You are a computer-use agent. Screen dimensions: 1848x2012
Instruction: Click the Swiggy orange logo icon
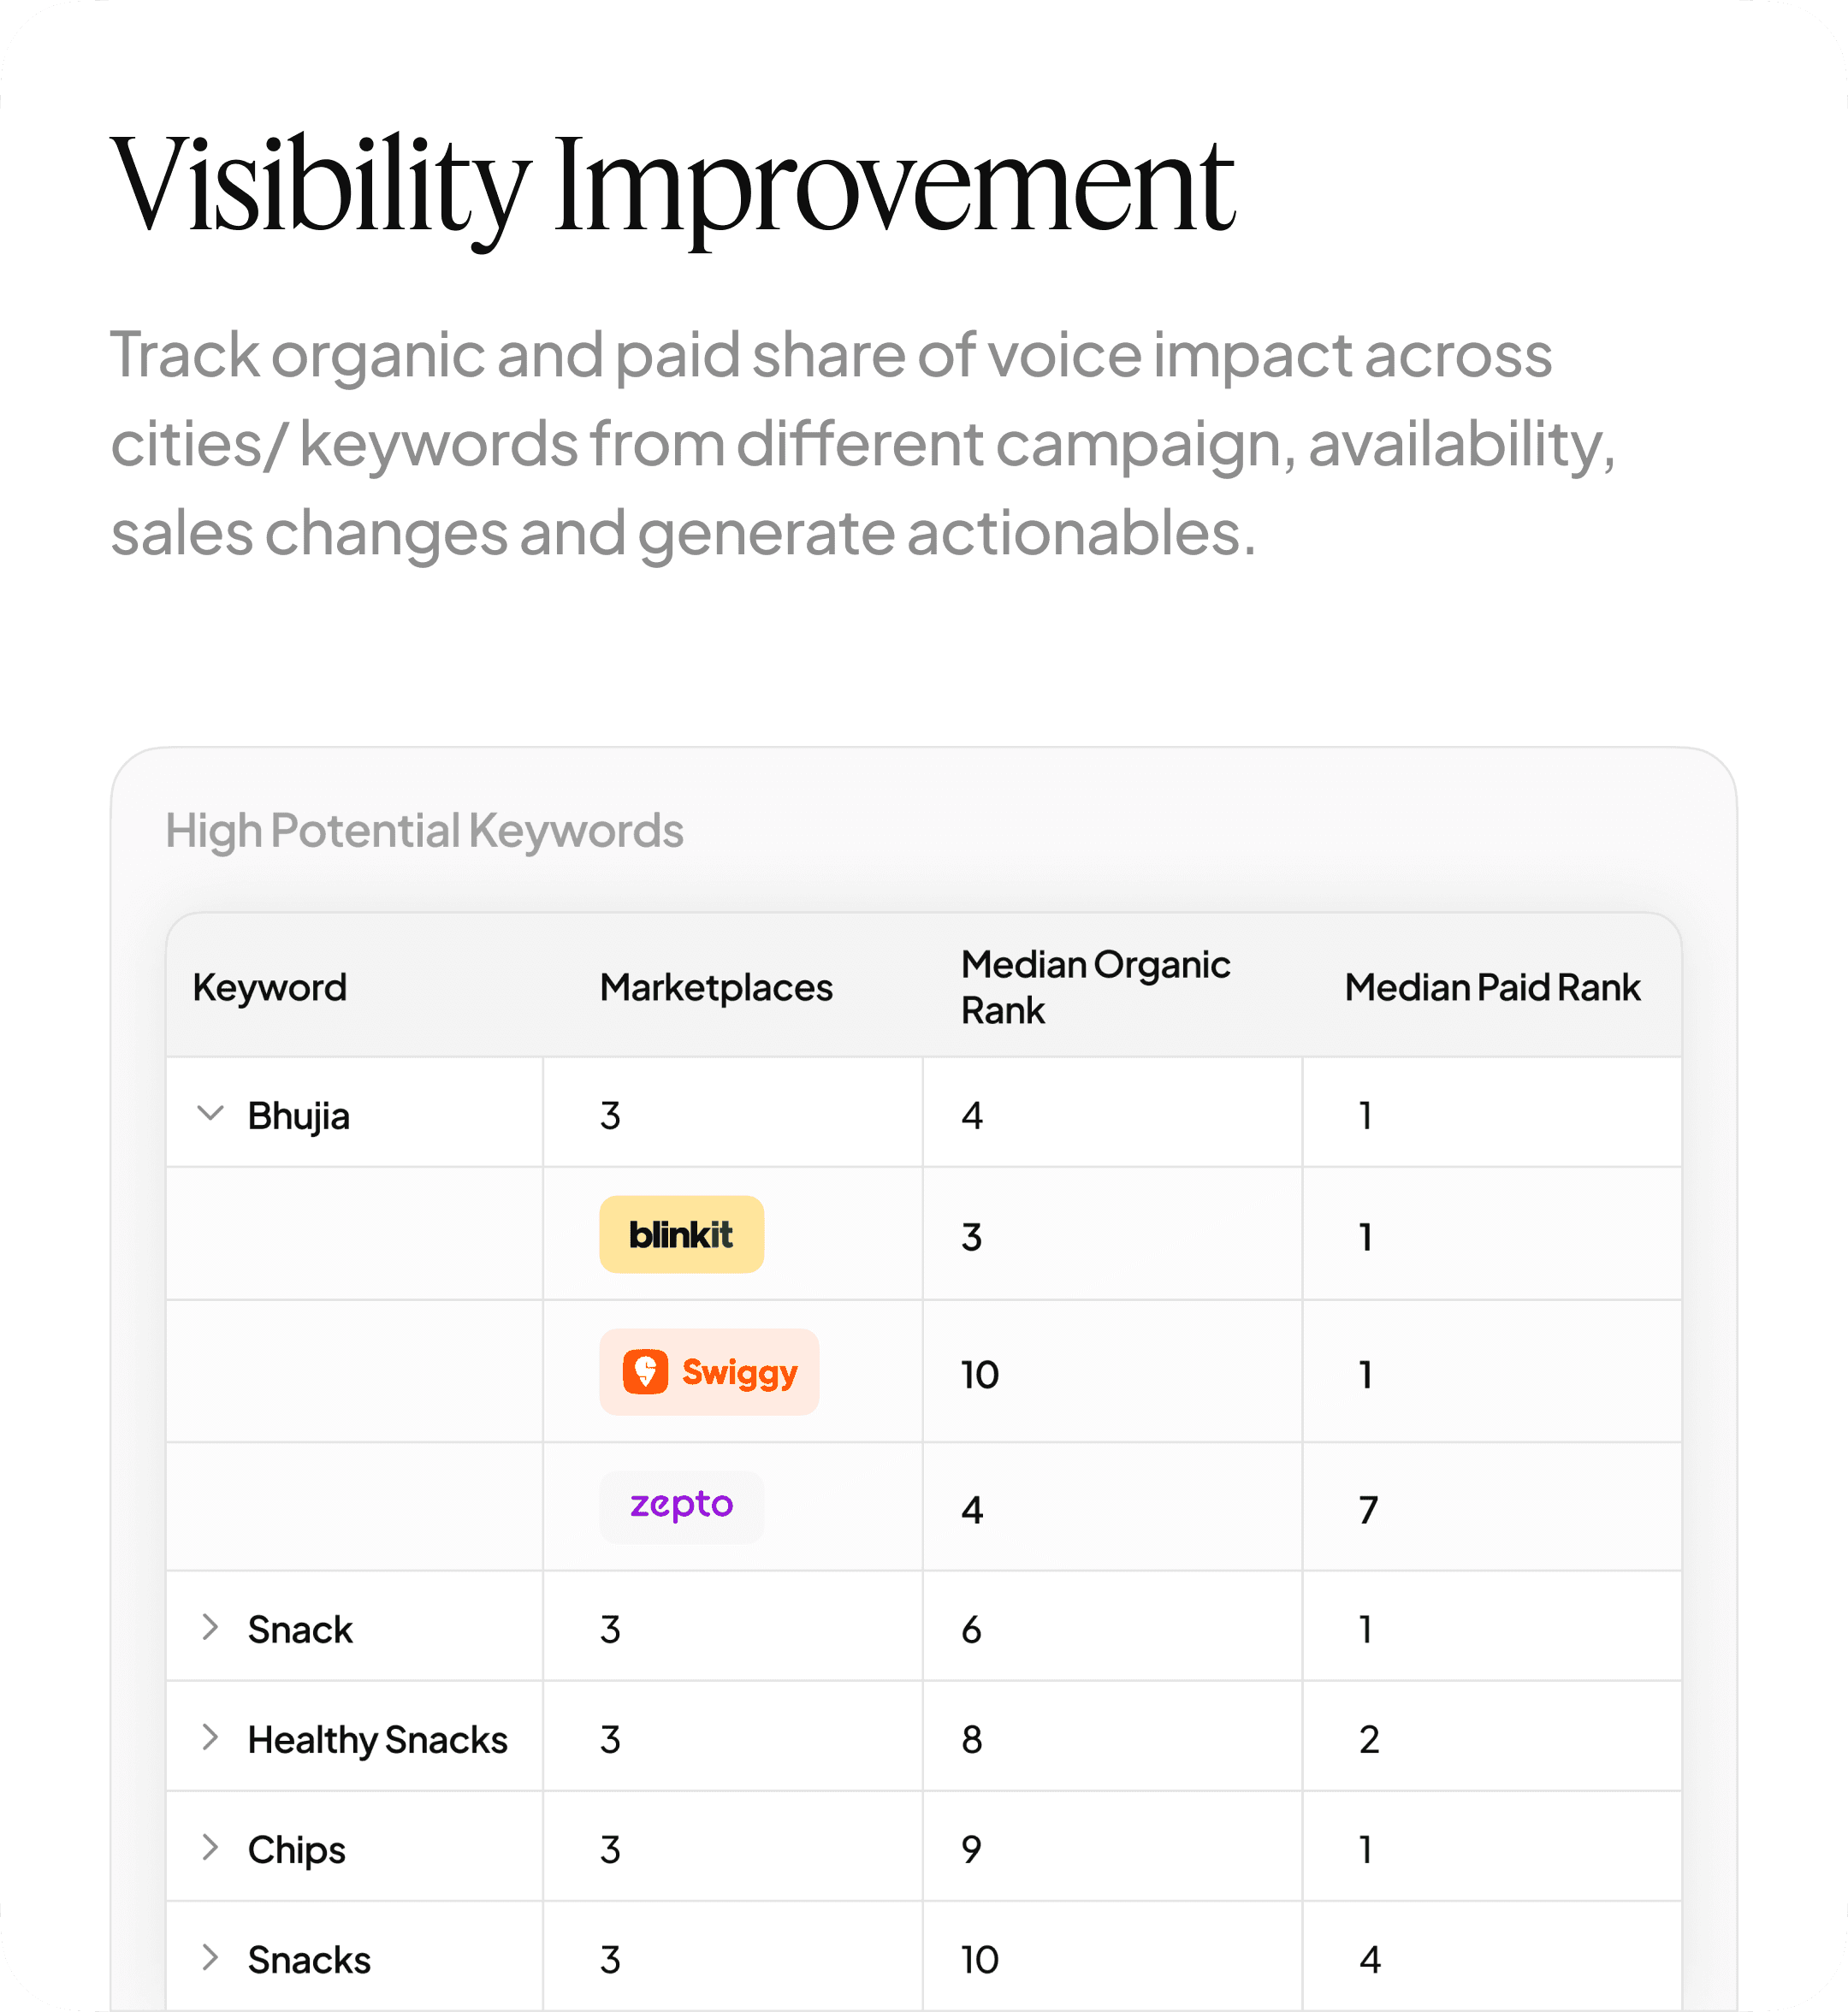pos(645,1371)
